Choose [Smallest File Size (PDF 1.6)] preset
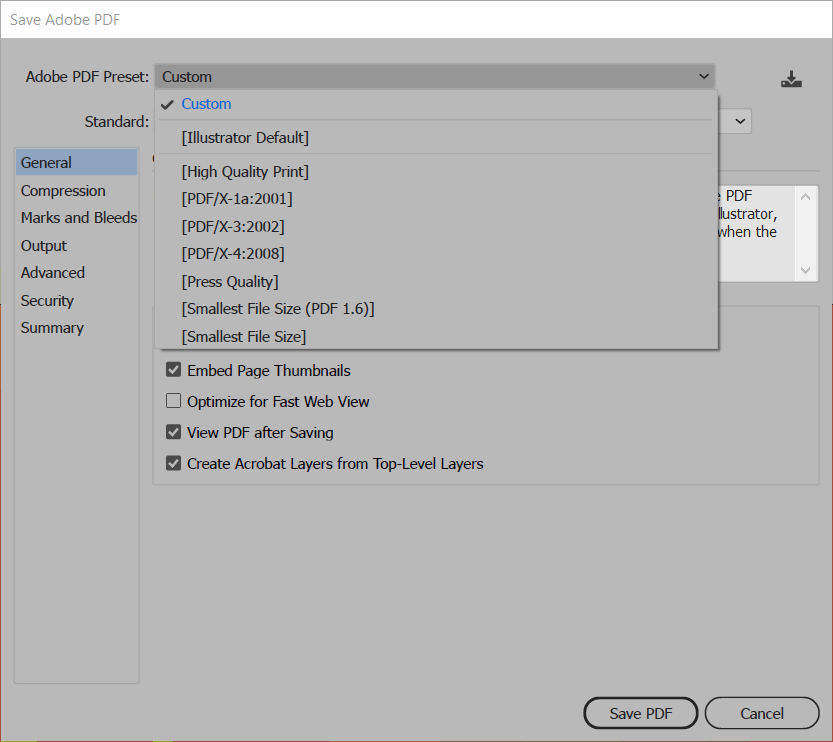 [x=436, y=309]
